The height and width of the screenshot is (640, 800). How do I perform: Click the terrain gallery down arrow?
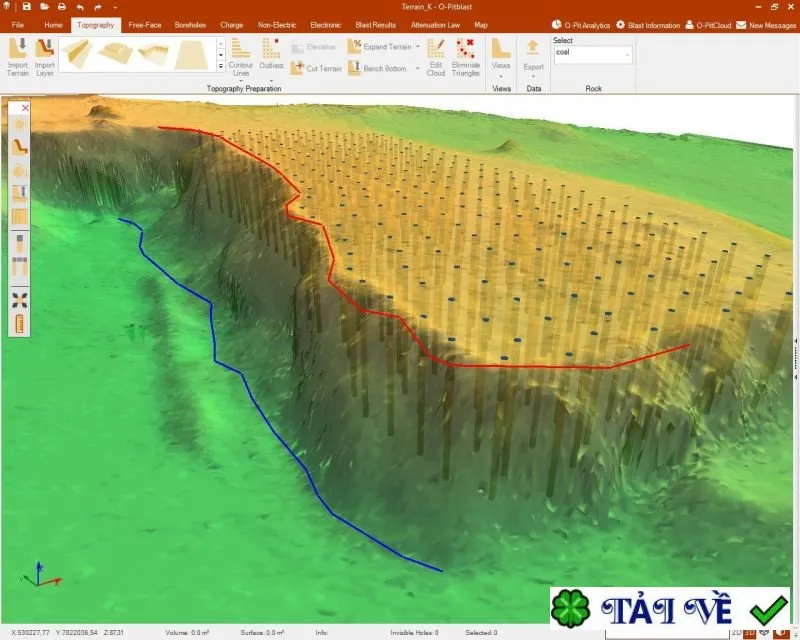pos(221,55)
